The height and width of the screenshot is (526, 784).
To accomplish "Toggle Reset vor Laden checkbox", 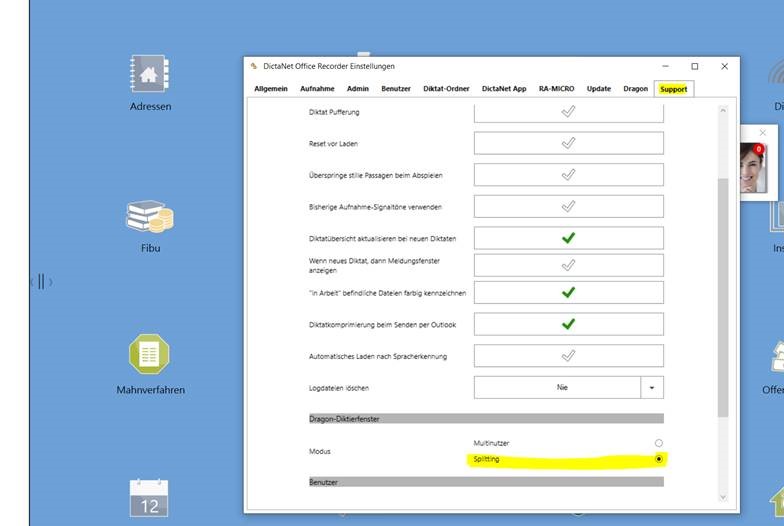I will click(568, 144).
